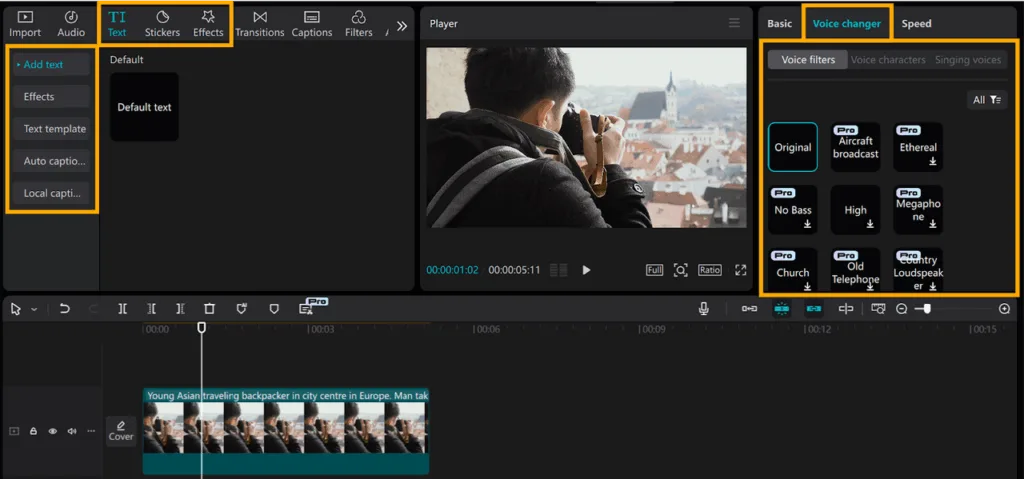Select the High voice filter
1024x479 pixels.
pos(856,210)
